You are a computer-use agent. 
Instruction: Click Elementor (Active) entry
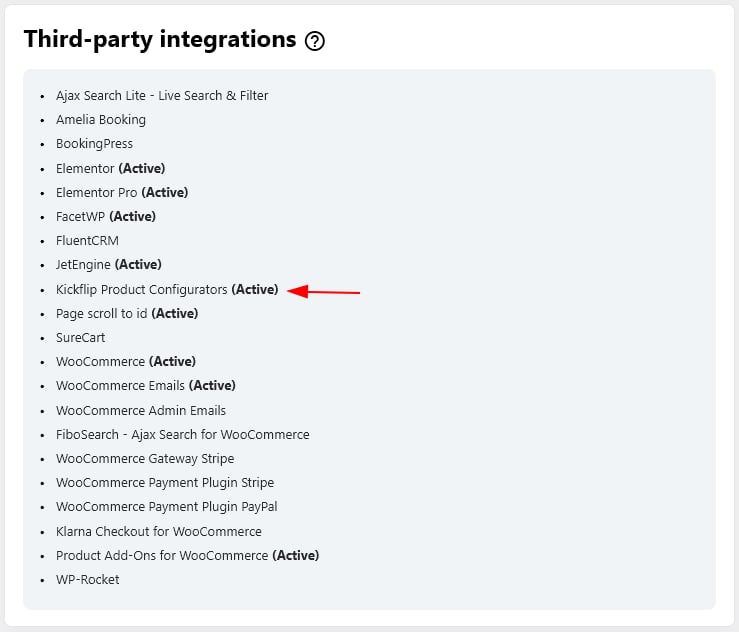(110, 168)
